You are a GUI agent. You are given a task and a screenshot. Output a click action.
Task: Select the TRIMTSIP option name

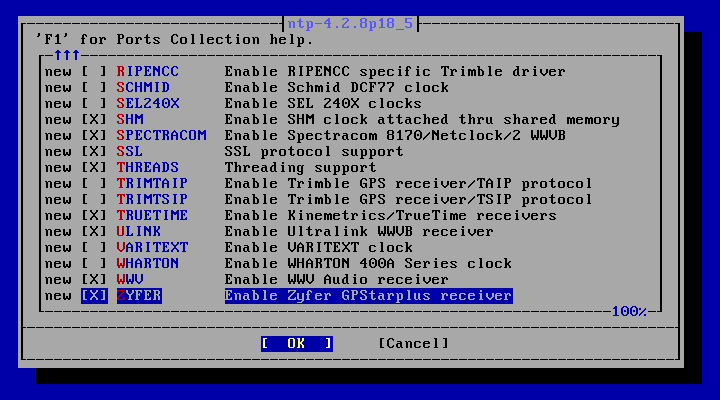pyautogui.click(x=152, y=200)
